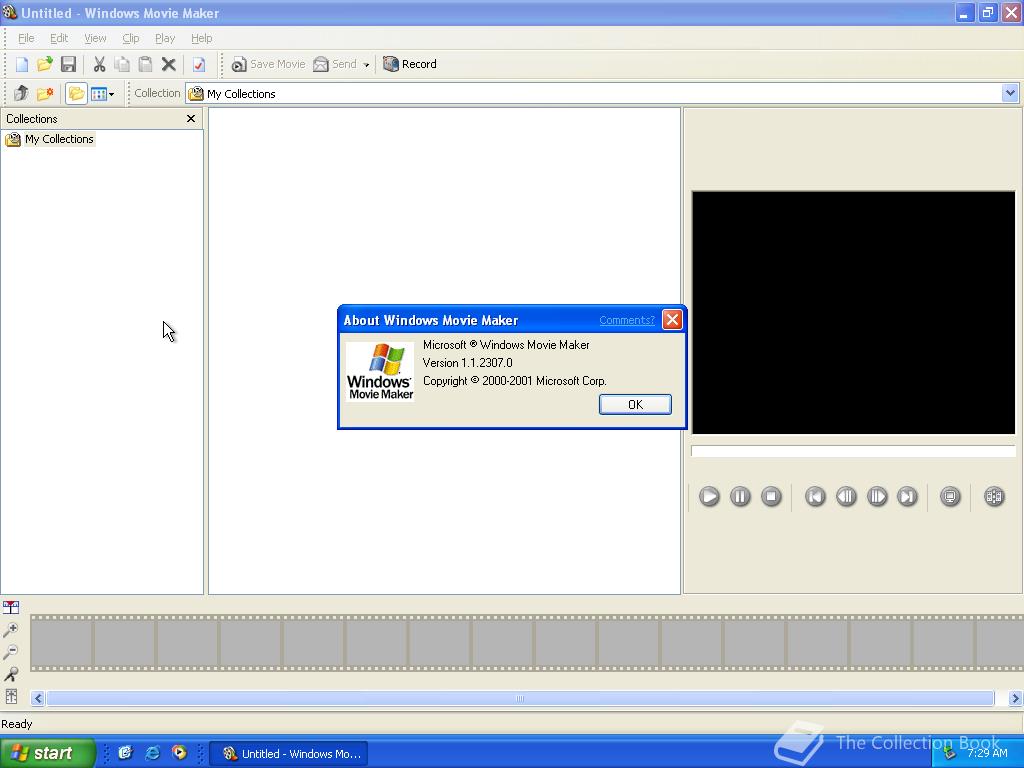
Task: Click the first storyboard frame
Action: pyautogui.click(x=61, y=643)
